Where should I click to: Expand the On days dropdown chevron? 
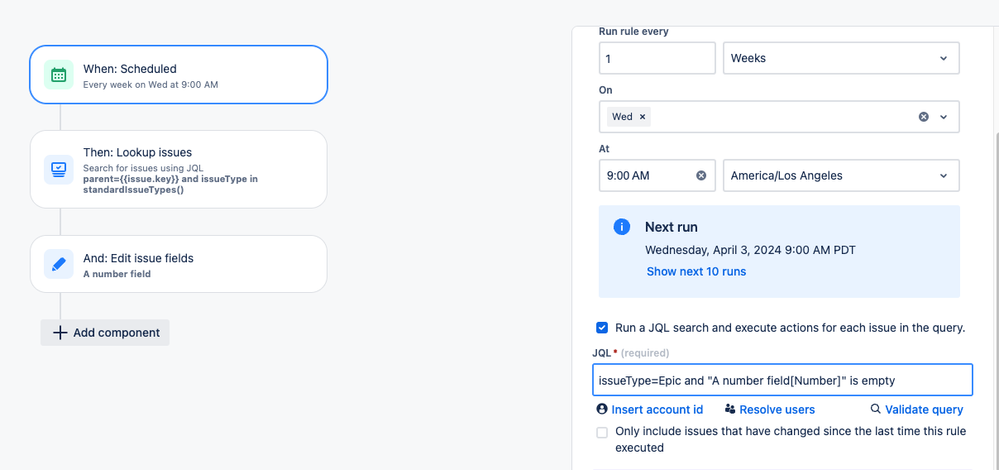tap(944, 117)
